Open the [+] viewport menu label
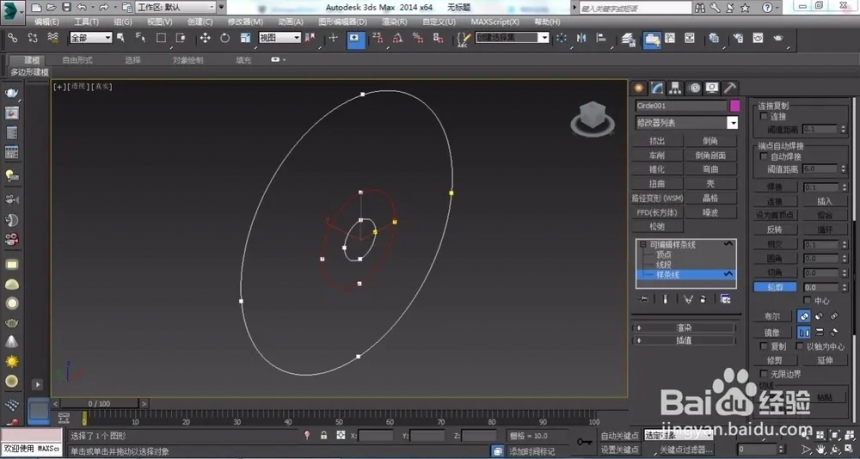 click(59, 87)
